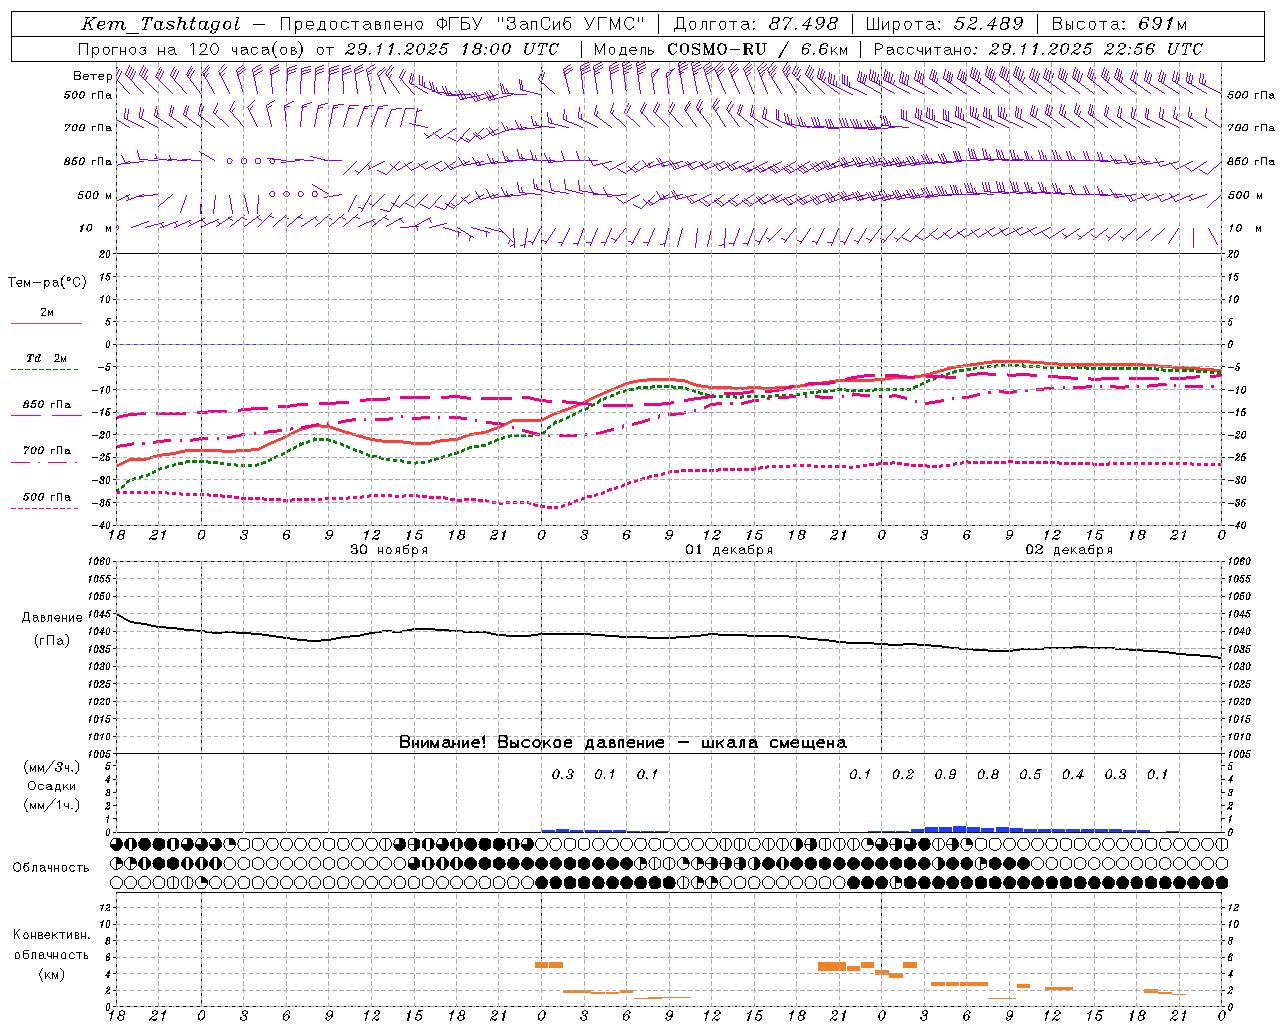
Task: Click the precipitation value 0.9
Action: coord(945,775)
